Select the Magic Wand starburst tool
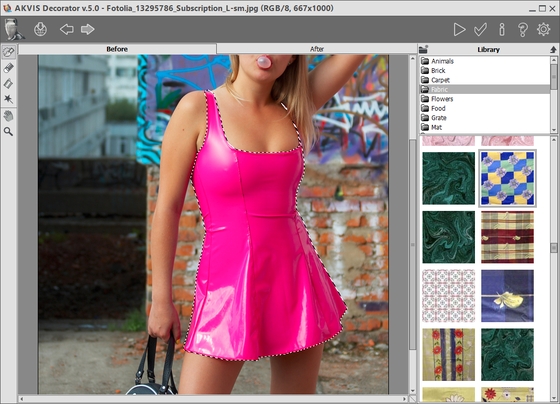 click(x=9, y=99)
